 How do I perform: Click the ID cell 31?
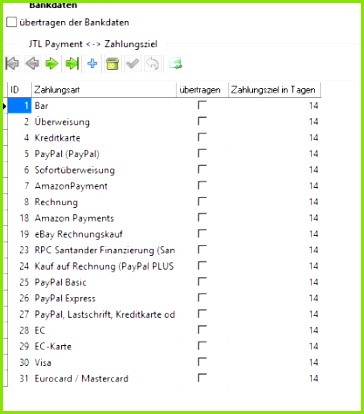pyautogui.click(x=24, y=378)
